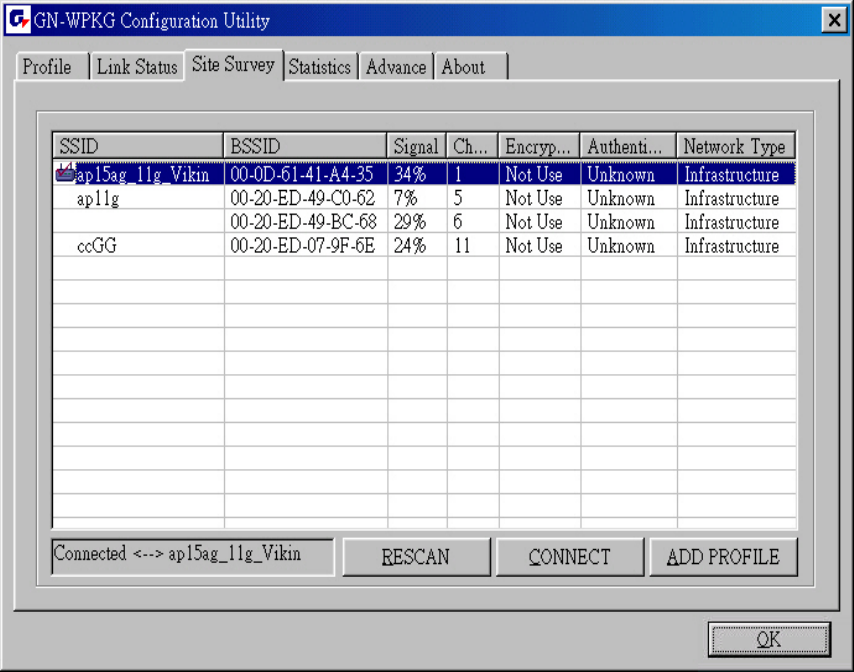Sort by the BSSID column header
The image size is (854, 672).
tap(305, 146)
